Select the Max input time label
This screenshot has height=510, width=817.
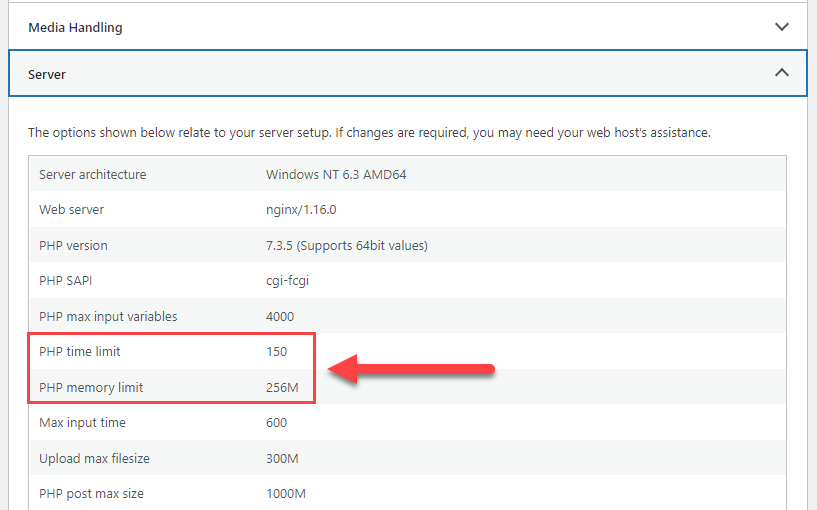click(x=82, y=422)
